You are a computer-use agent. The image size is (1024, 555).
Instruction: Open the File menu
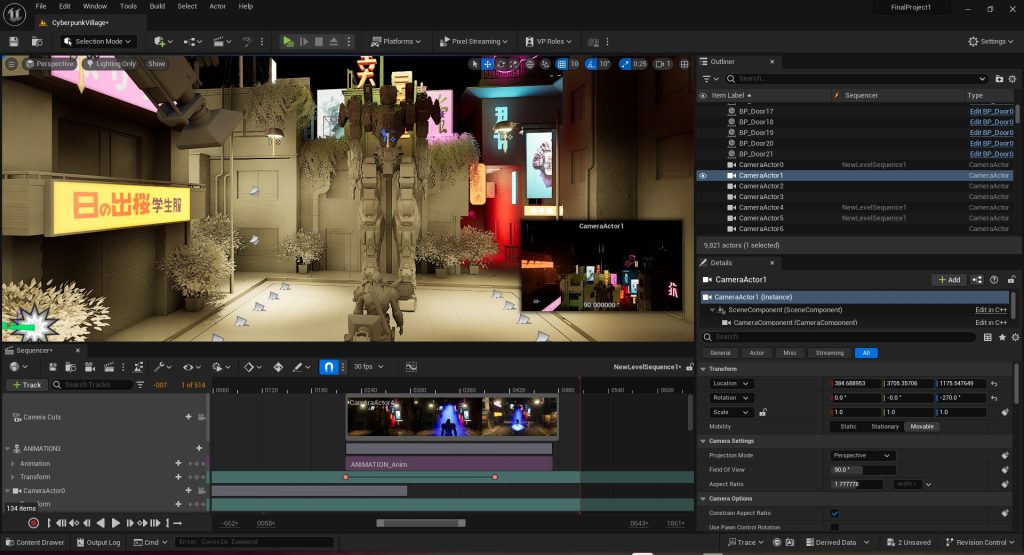40,6
